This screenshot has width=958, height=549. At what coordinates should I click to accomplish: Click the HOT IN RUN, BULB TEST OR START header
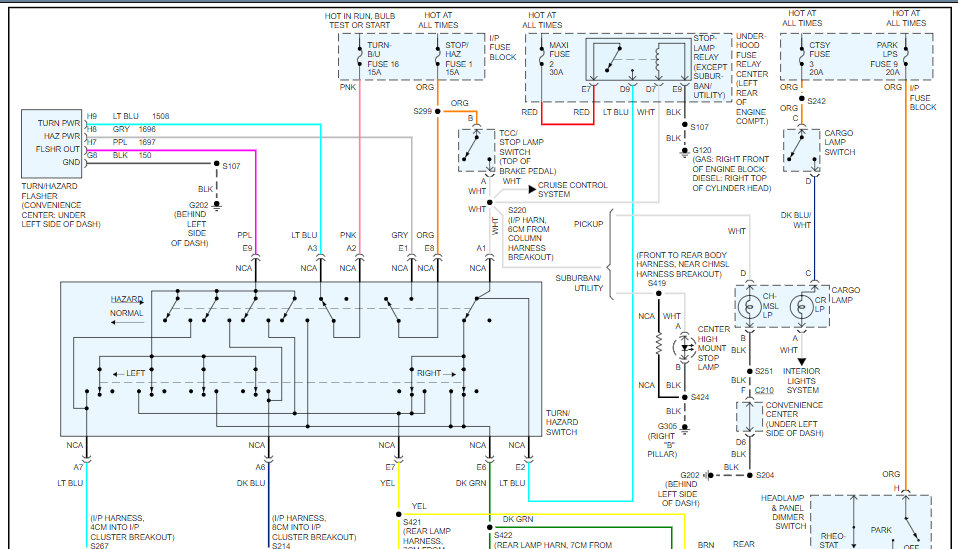click(360, 20)
